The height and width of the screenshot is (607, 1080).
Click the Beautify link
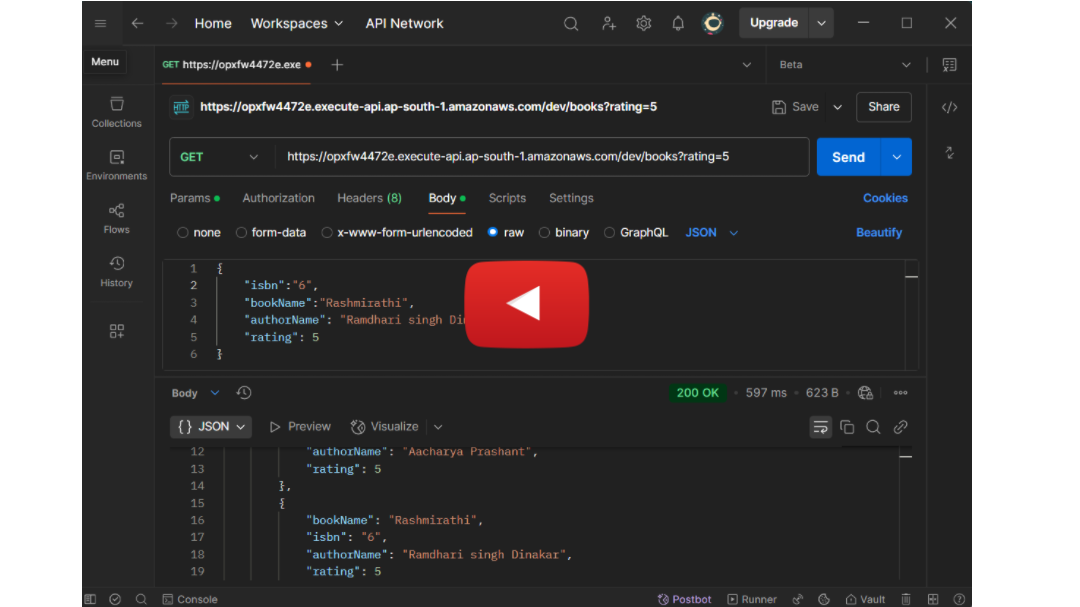coord(879,233)
